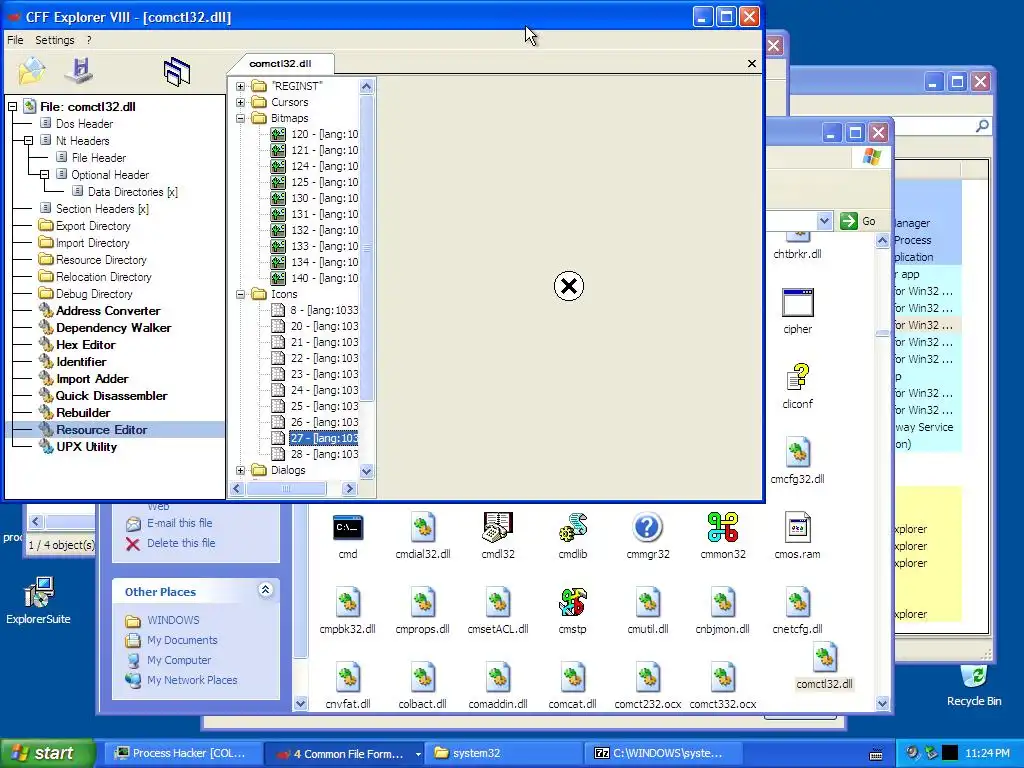The height and width of the screenshot is (768, 1024).
Task: Select icon resource 28
Action: [324, 454]
